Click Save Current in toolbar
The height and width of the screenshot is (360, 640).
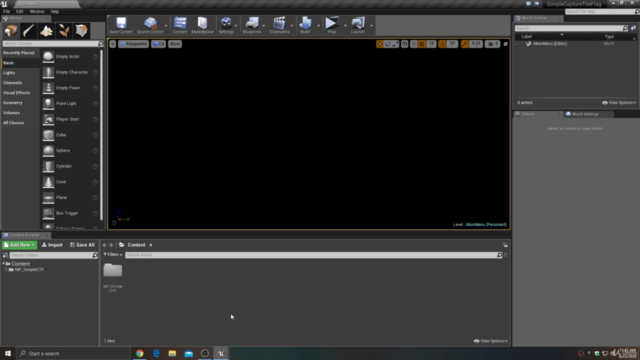pos(121,25)
